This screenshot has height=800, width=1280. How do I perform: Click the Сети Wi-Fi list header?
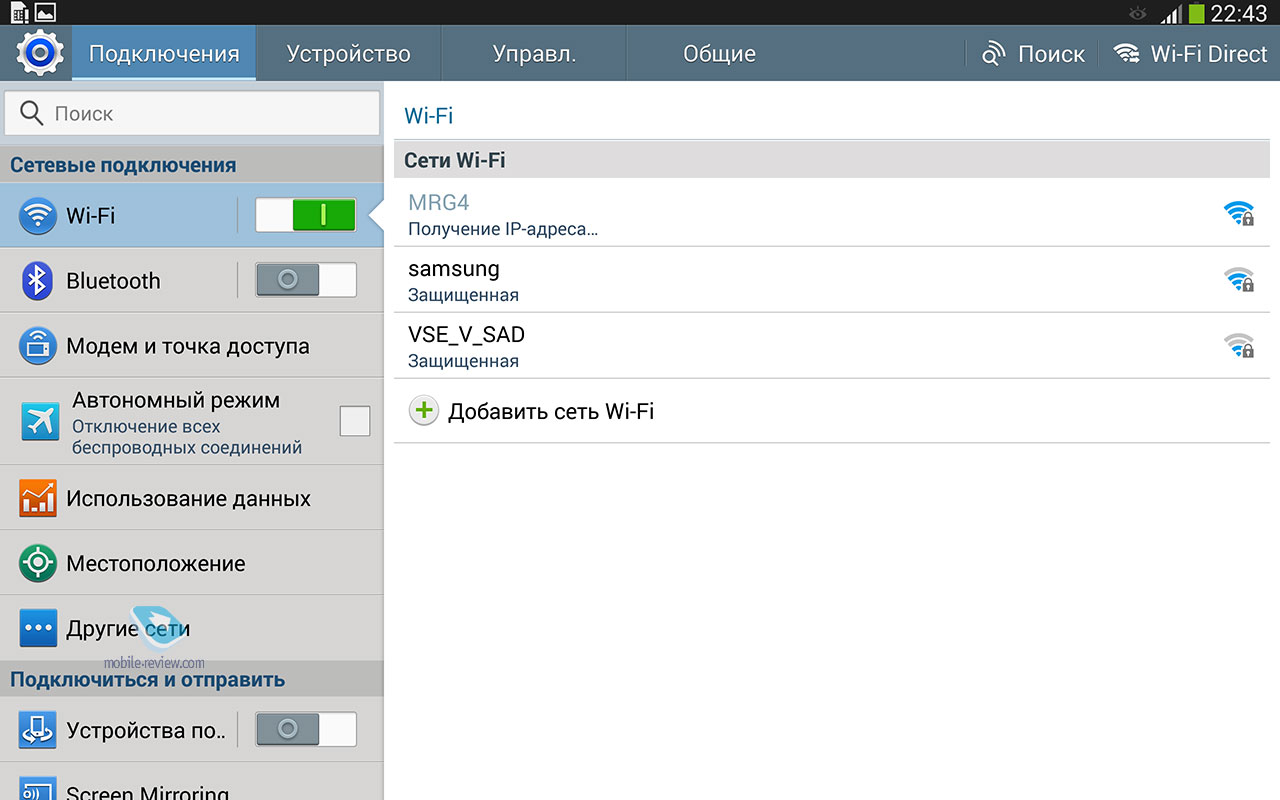pyautogui.click(x=832, y=160)
